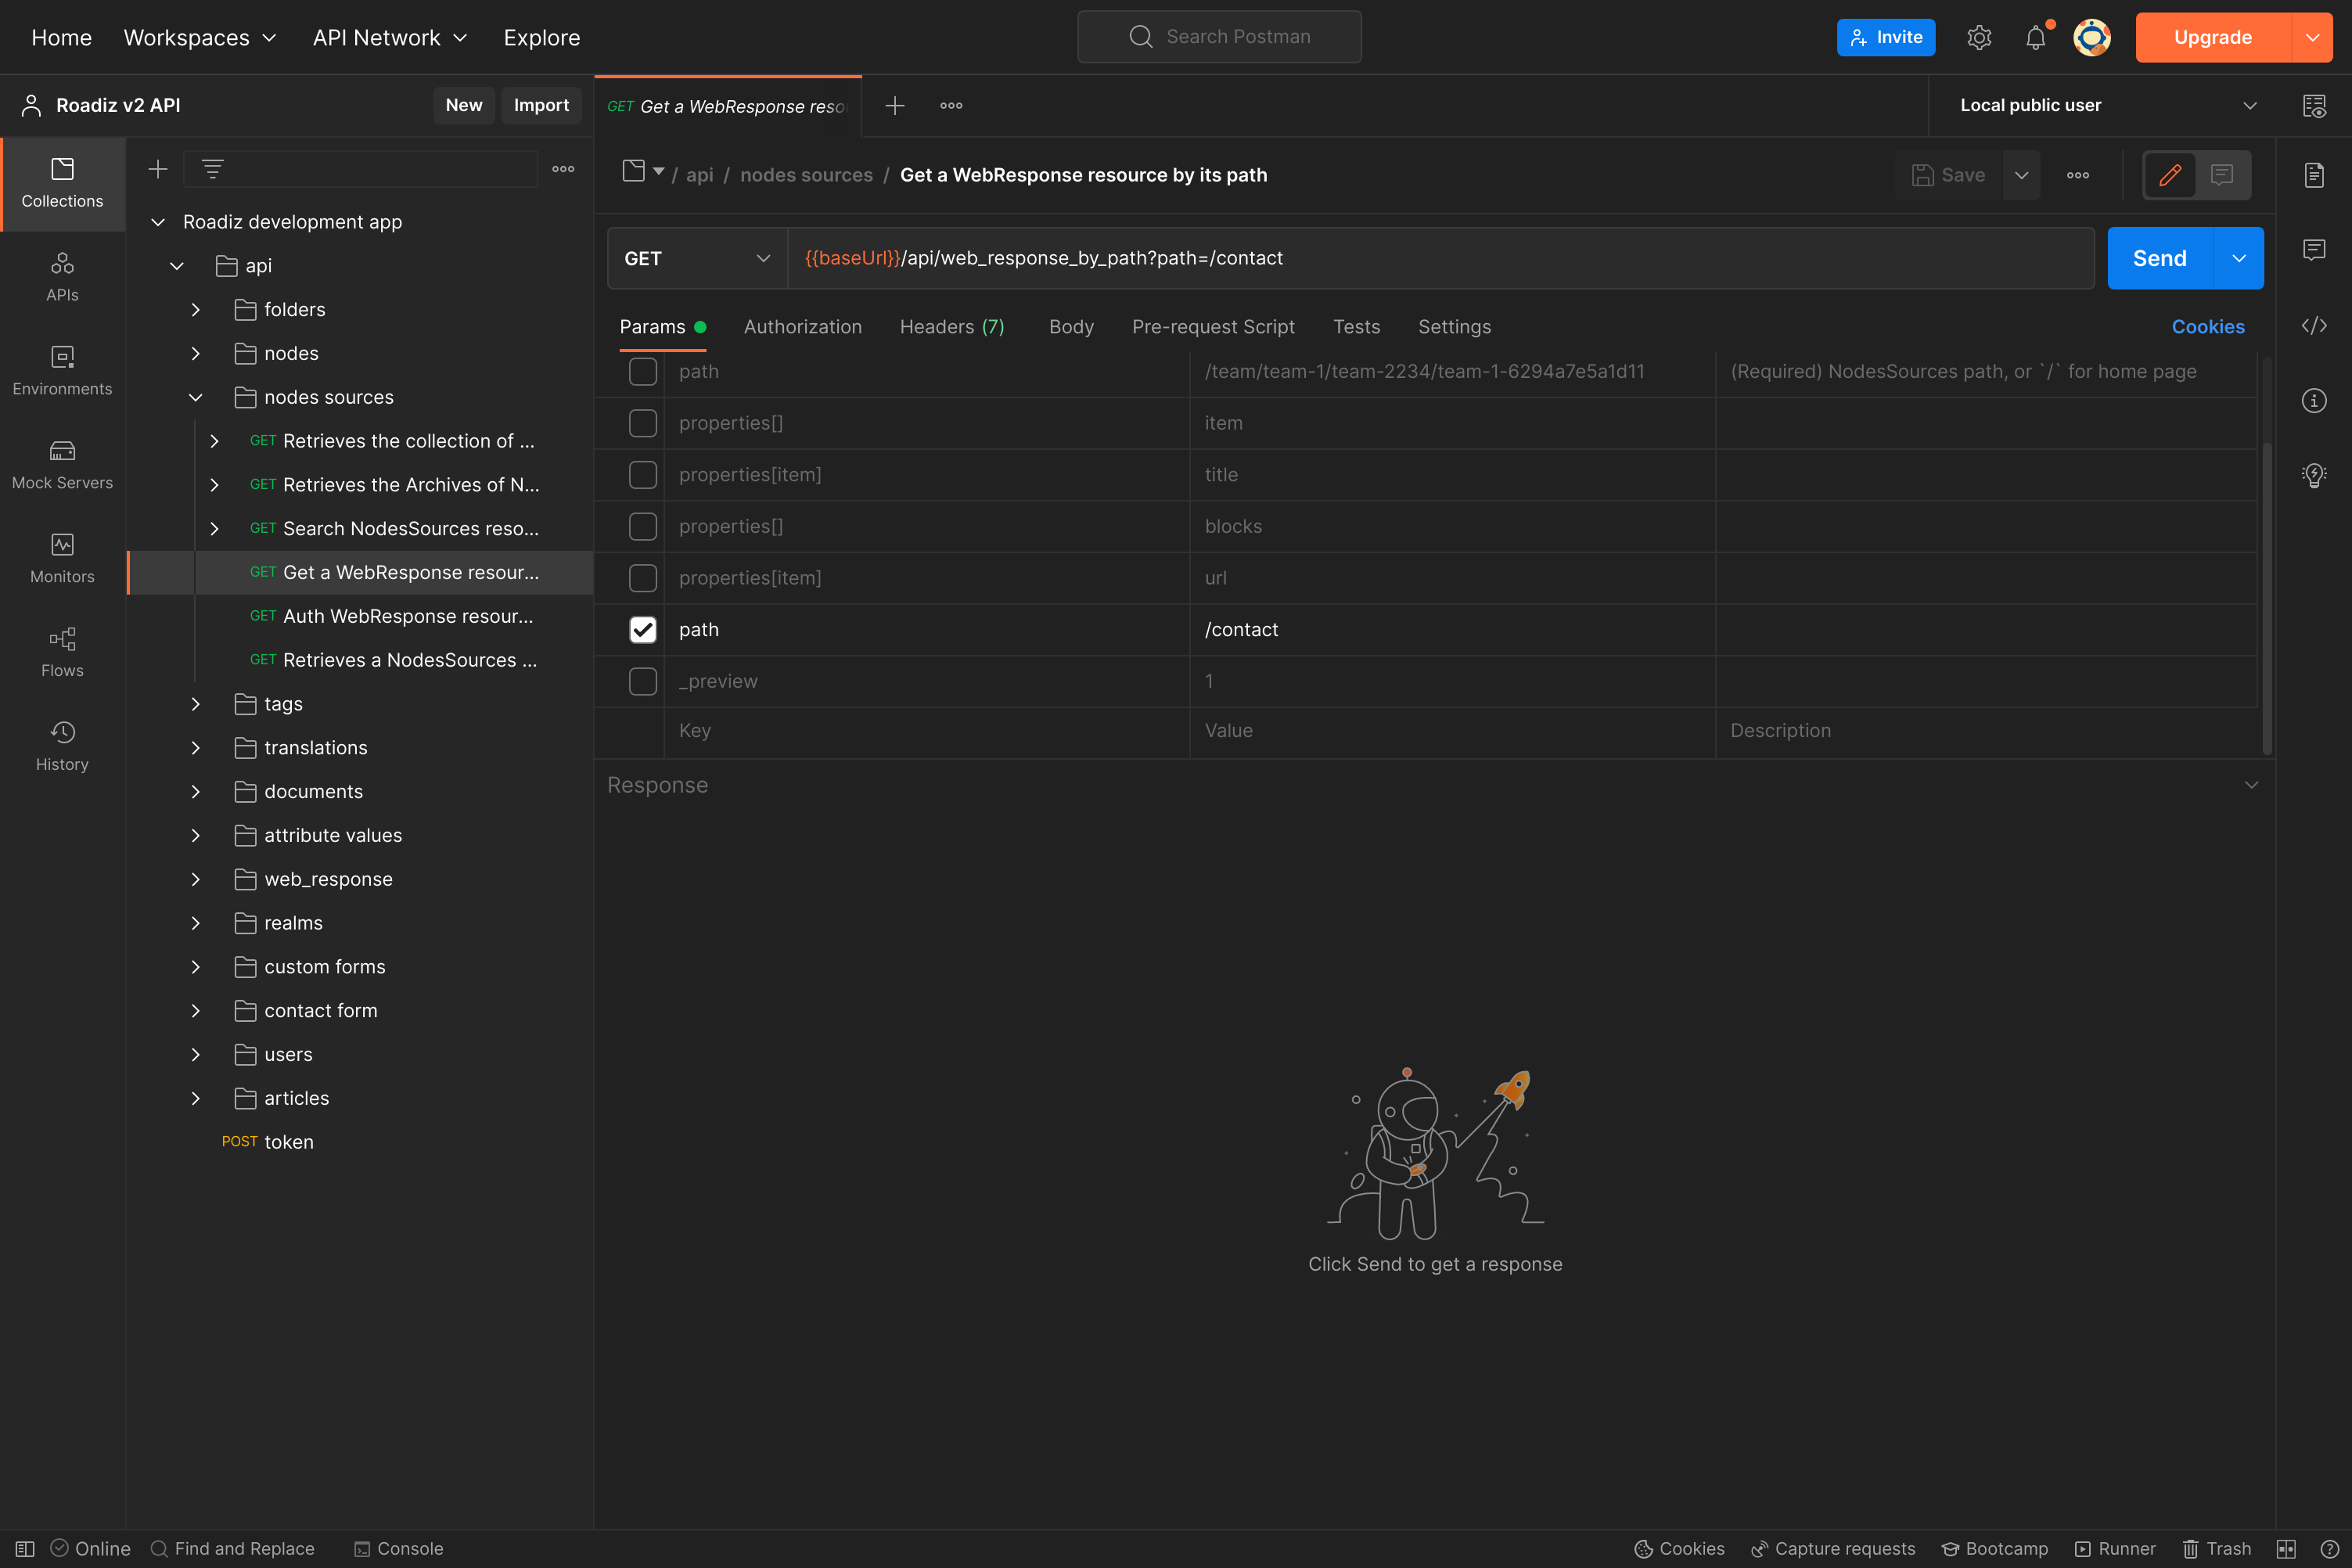Open the environment quick look icon
Viewport: 2352px width, 1568px height.
tap(2314, 105)
